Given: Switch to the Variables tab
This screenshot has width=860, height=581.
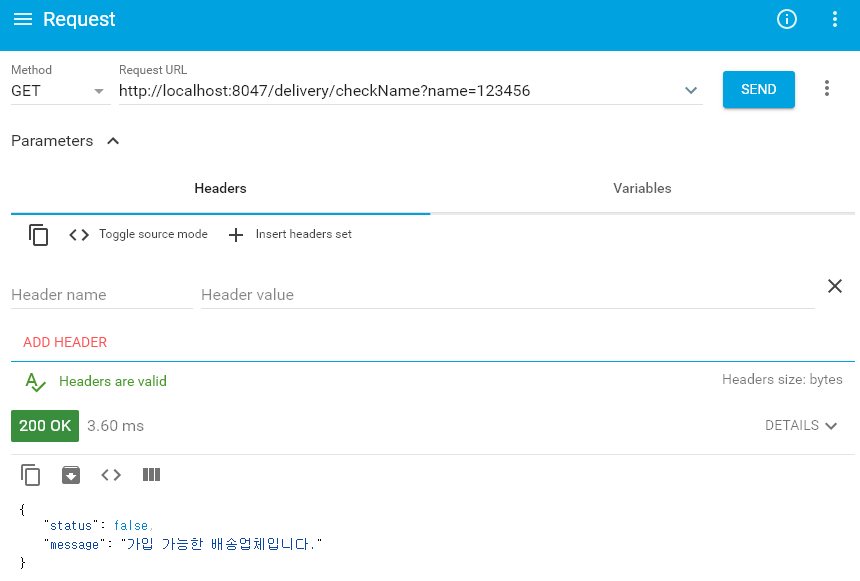Looking at the screenshot, I should 642,188.
